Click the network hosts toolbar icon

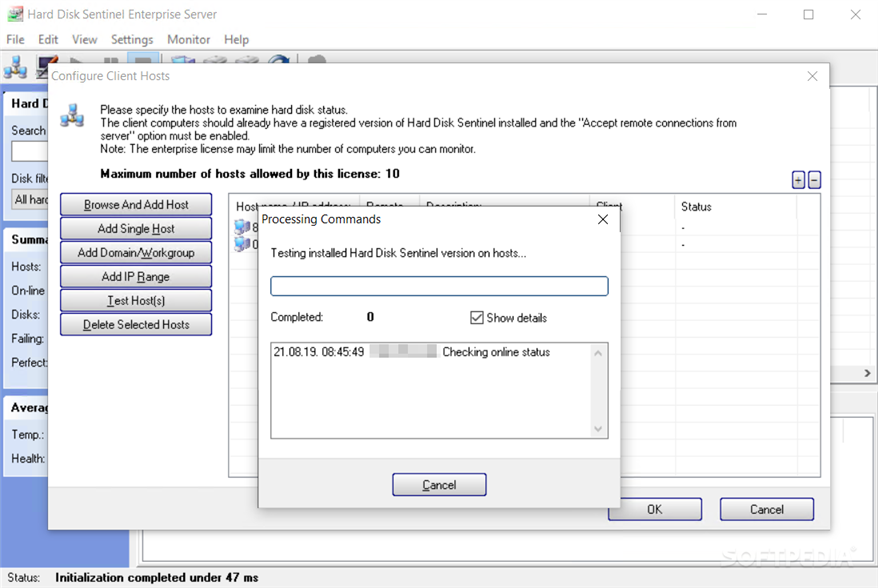(x=15, y=67)
